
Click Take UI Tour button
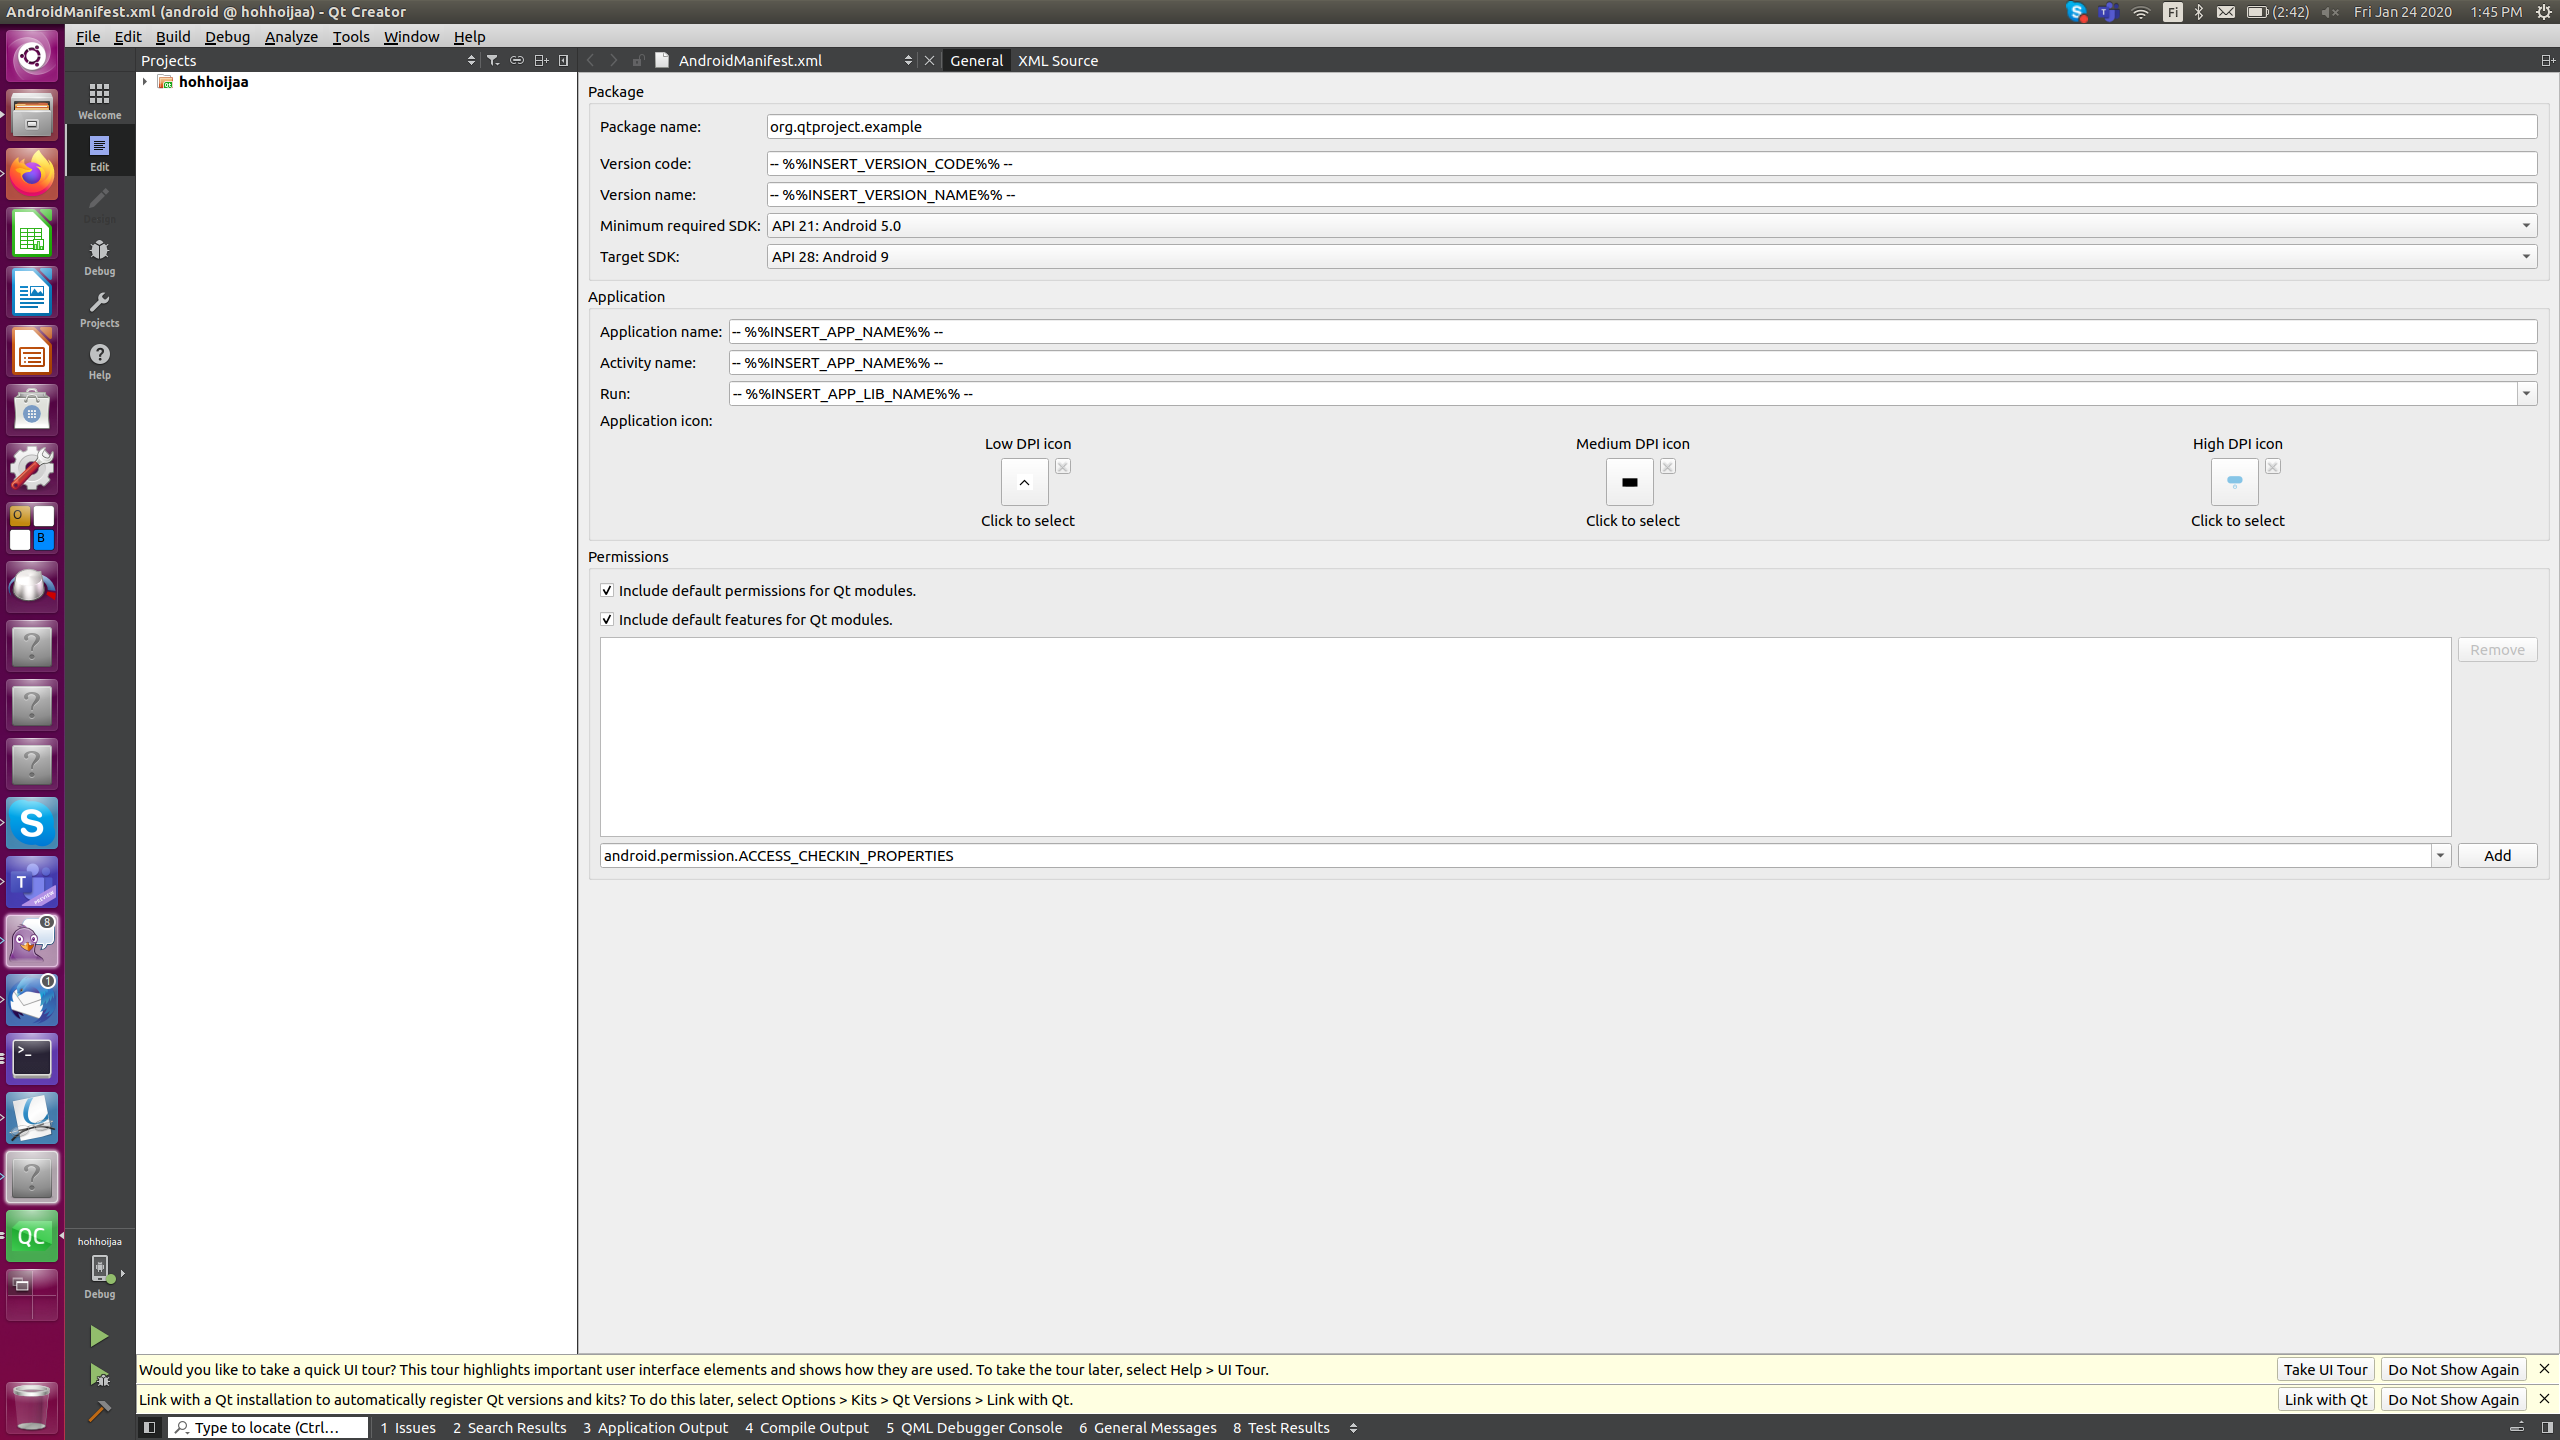2324,1369
